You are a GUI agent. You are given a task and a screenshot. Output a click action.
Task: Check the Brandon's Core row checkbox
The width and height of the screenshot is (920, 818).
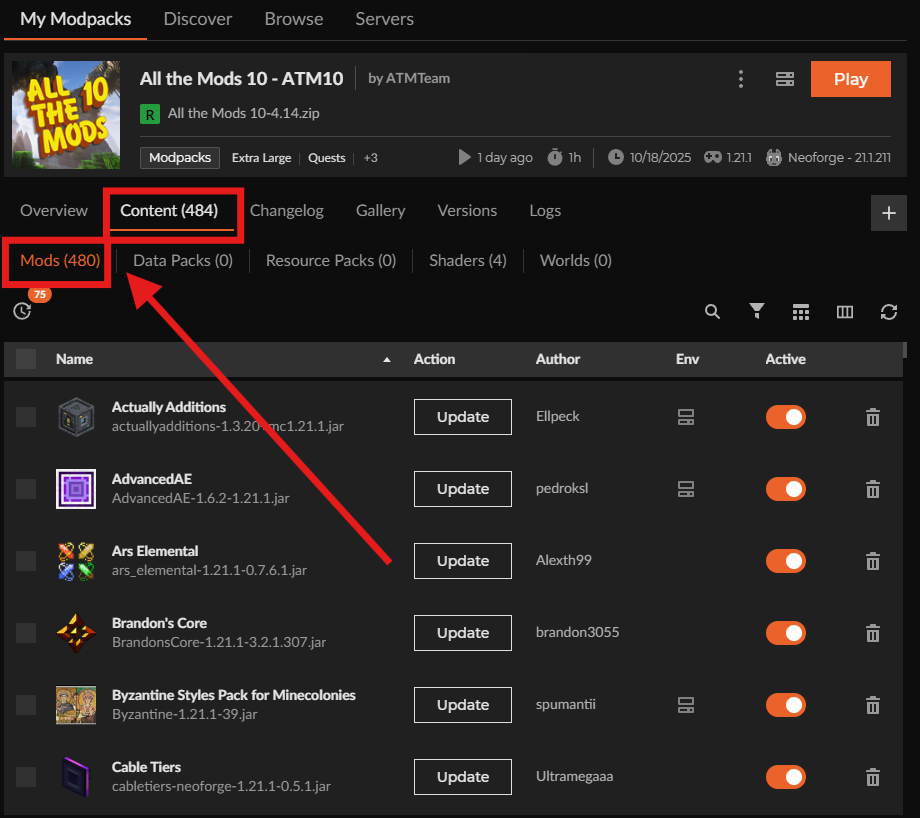pos(26,633)
